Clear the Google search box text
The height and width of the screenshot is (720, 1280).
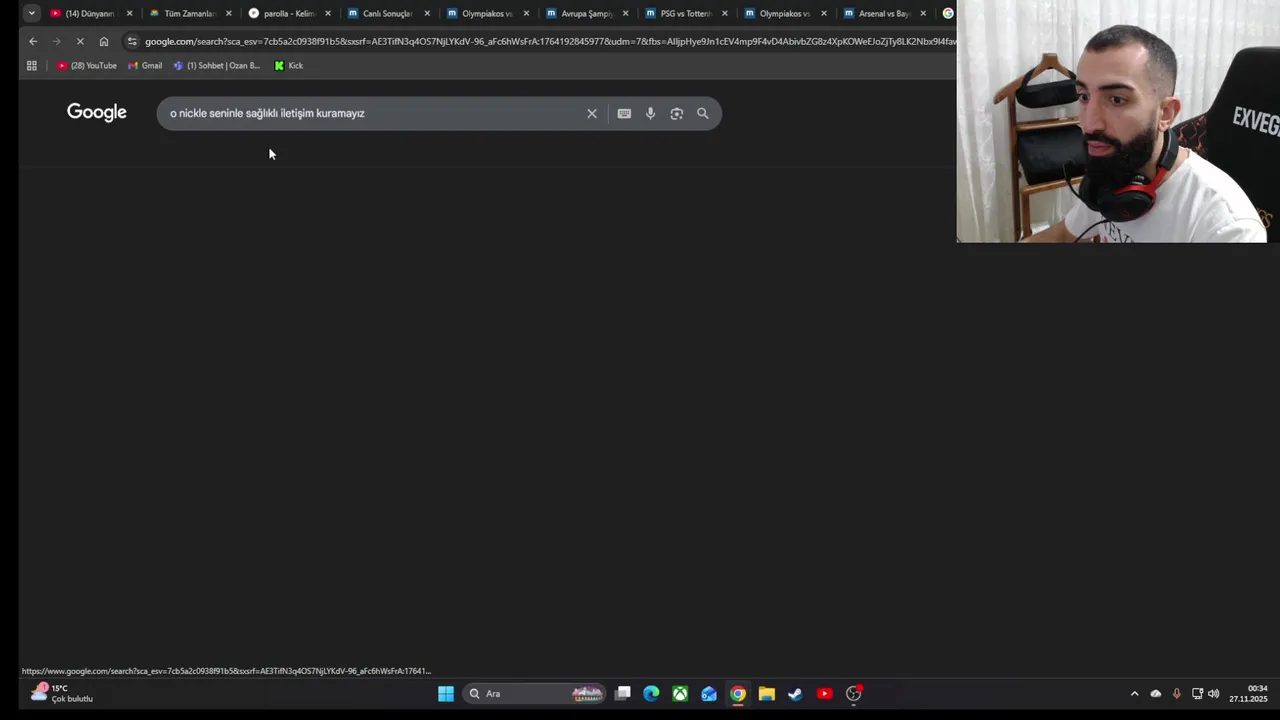click(592, 114)
